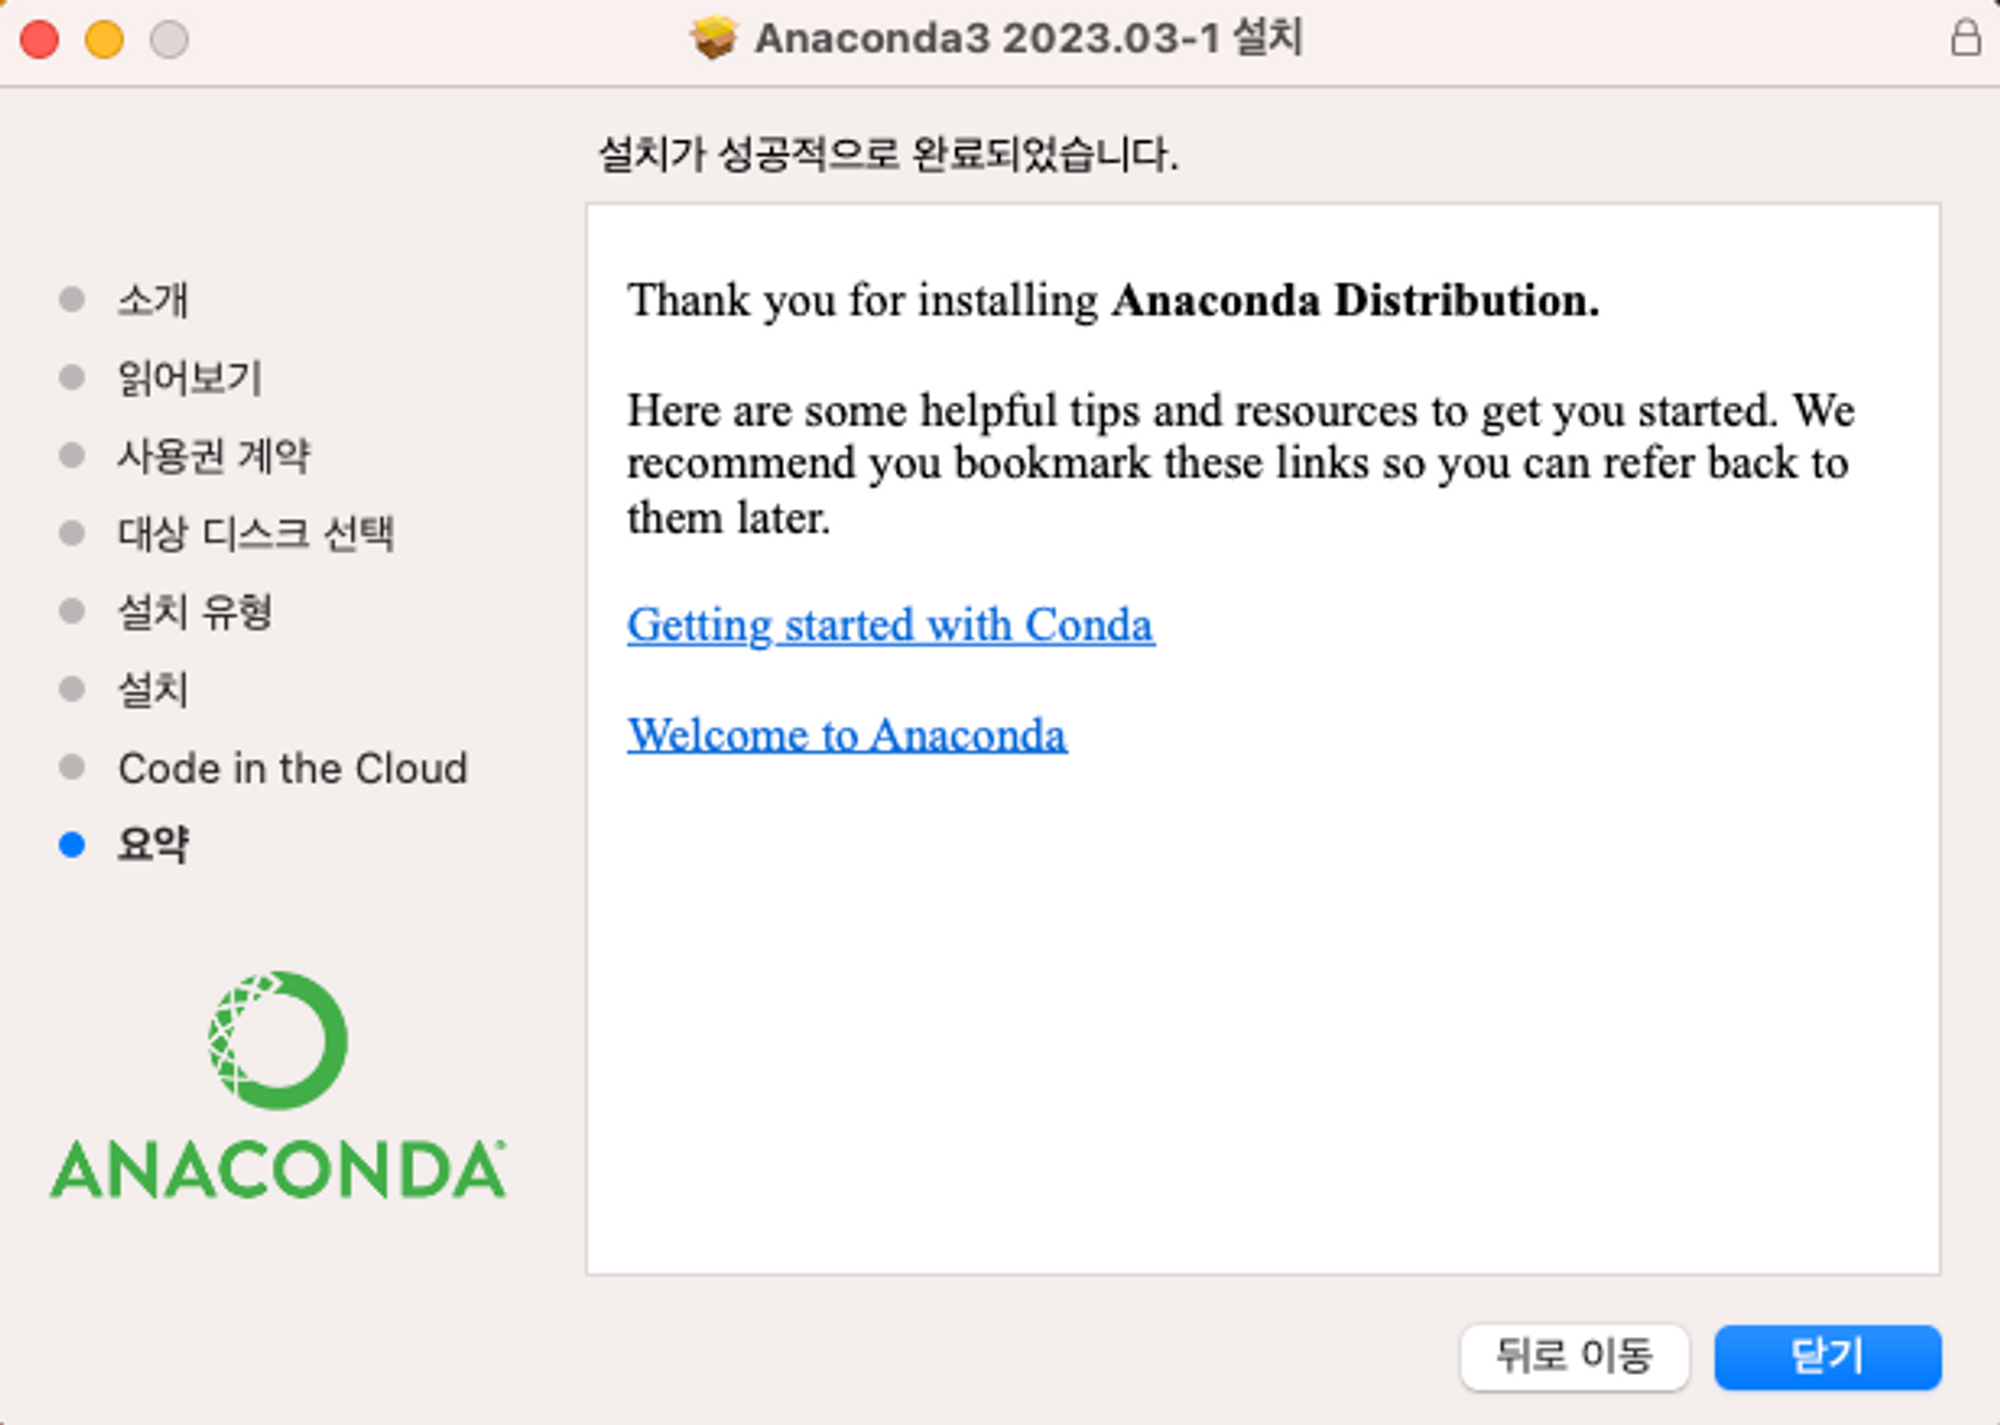
Task: Click the blue bullet beside 요약
Action: click(72, 845)
